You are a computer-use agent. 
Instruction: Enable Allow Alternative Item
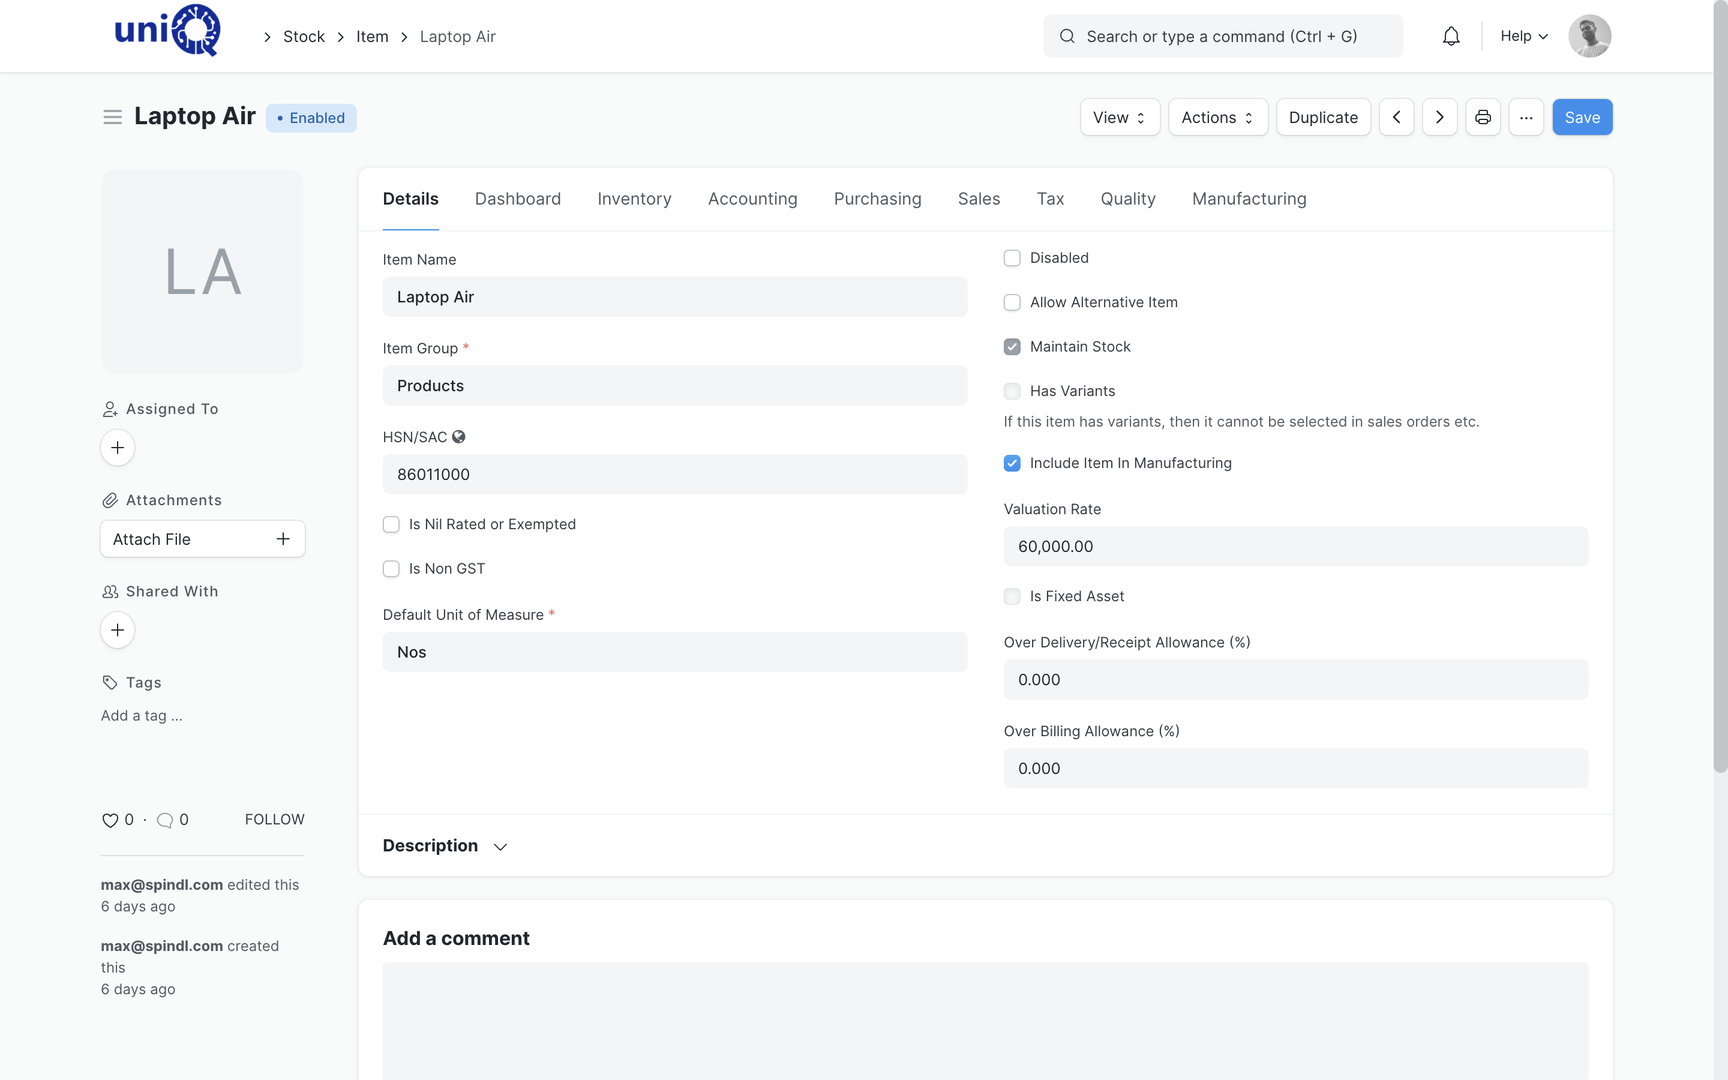click(x=1012, y=302)
